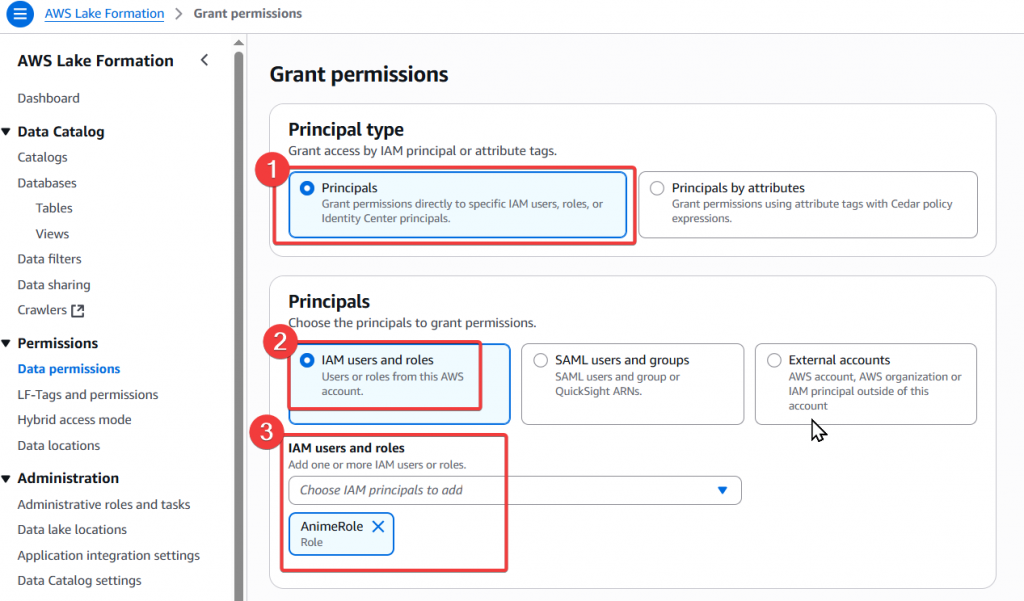Screen dimensions: 1024x601
Task: Collapse the sidebar with the chevron icon
Action: 204,60
